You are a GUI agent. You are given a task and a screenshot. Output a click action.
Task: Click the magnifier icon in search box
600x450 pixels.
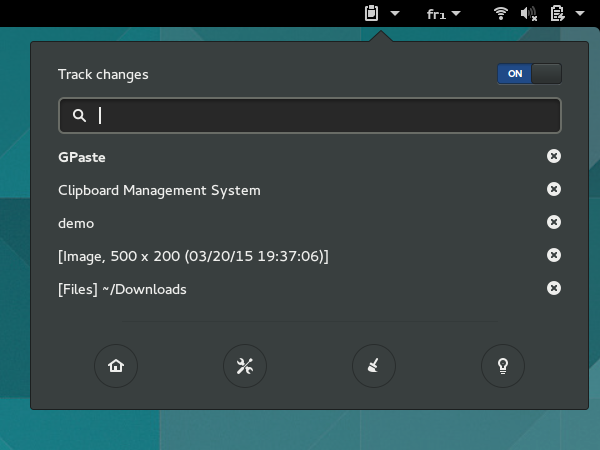79,115
